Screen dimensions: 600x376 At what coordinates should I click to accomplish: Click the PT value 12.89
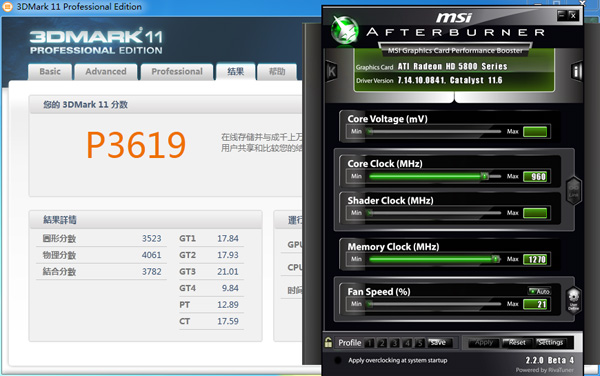coord(228,304)
